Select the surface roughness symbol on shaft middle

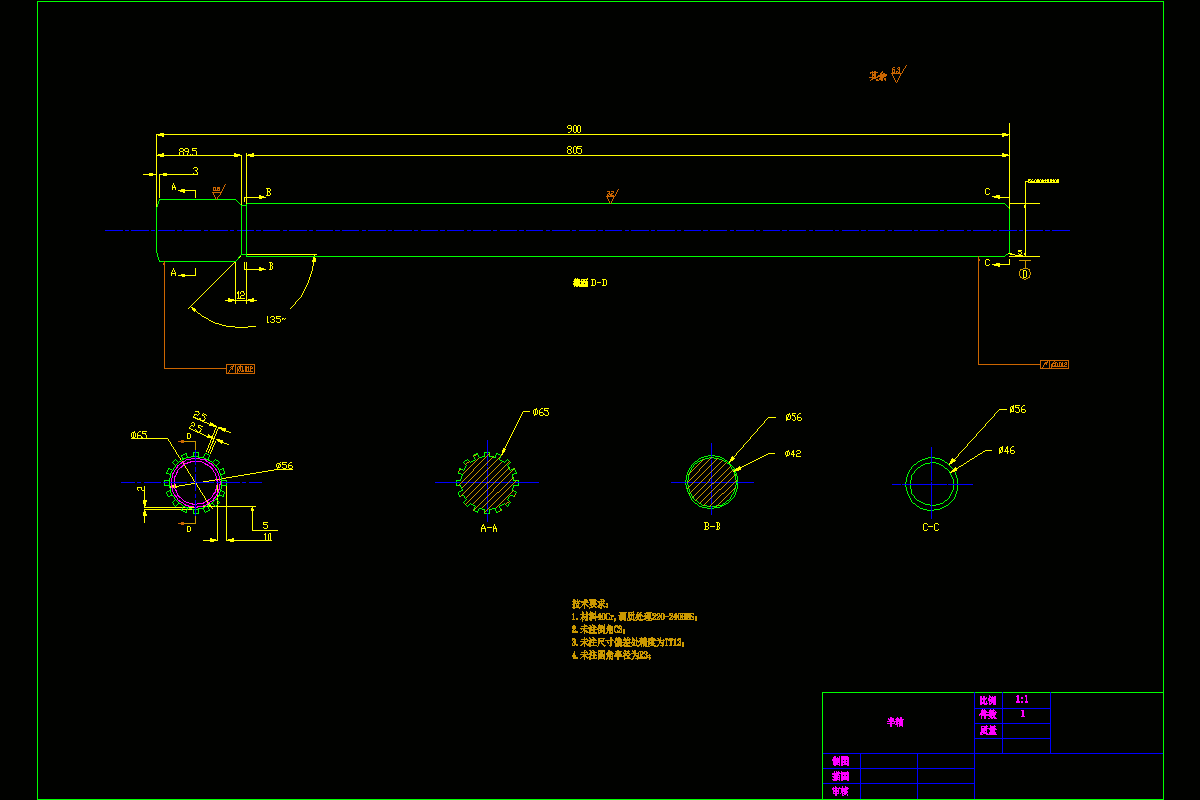pyautogui.click(x=610, y=196)
